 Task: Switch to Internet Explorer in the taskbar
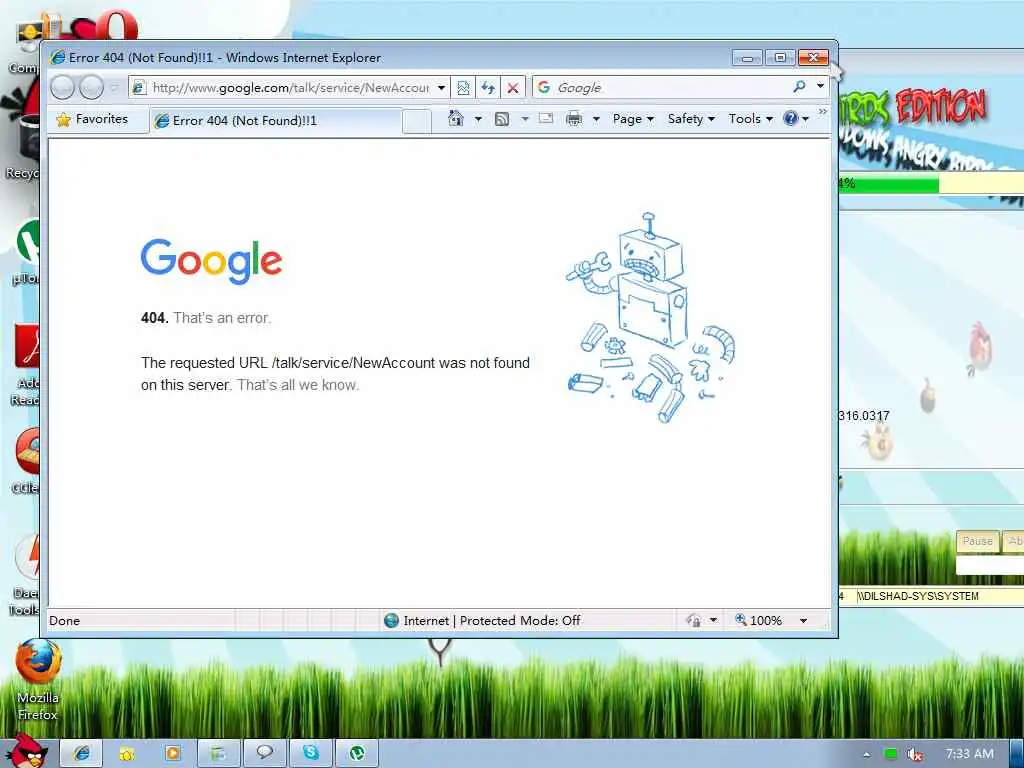pyautogui.click(x=81, y=754)
